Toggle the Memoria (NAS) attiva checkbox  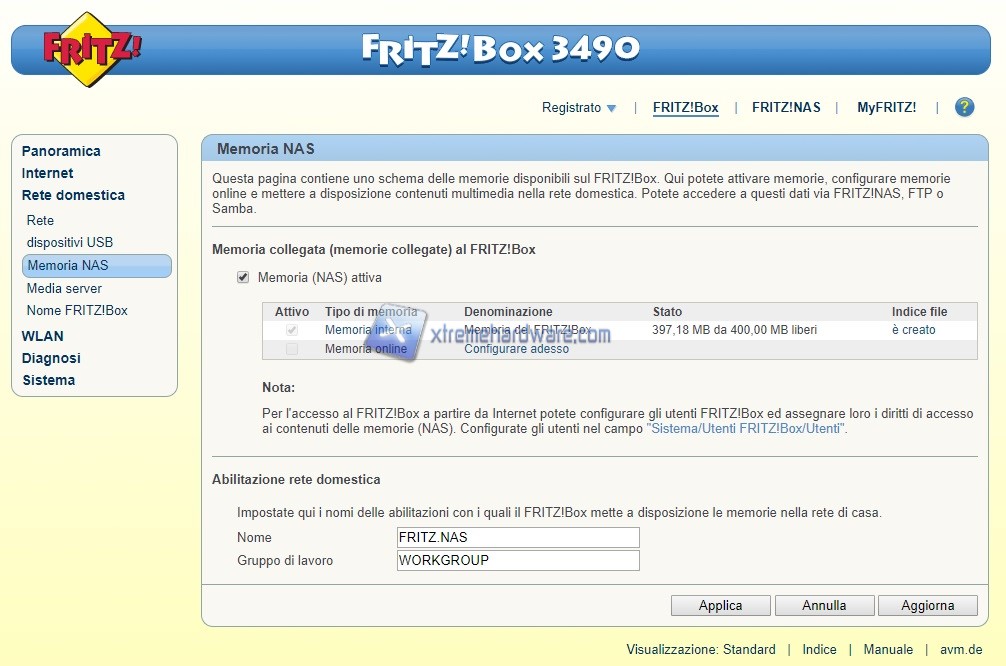pos(243,277)
